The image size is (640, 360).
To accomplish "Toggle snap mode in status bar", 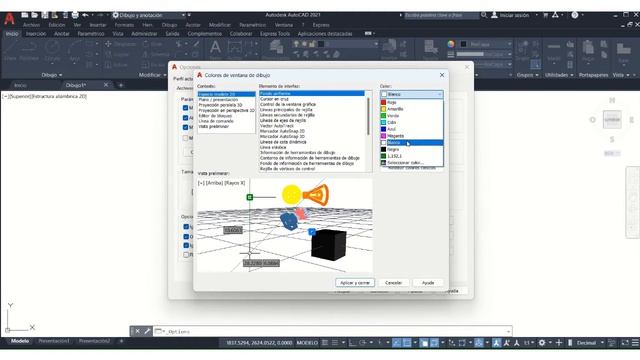I will 335,343.
